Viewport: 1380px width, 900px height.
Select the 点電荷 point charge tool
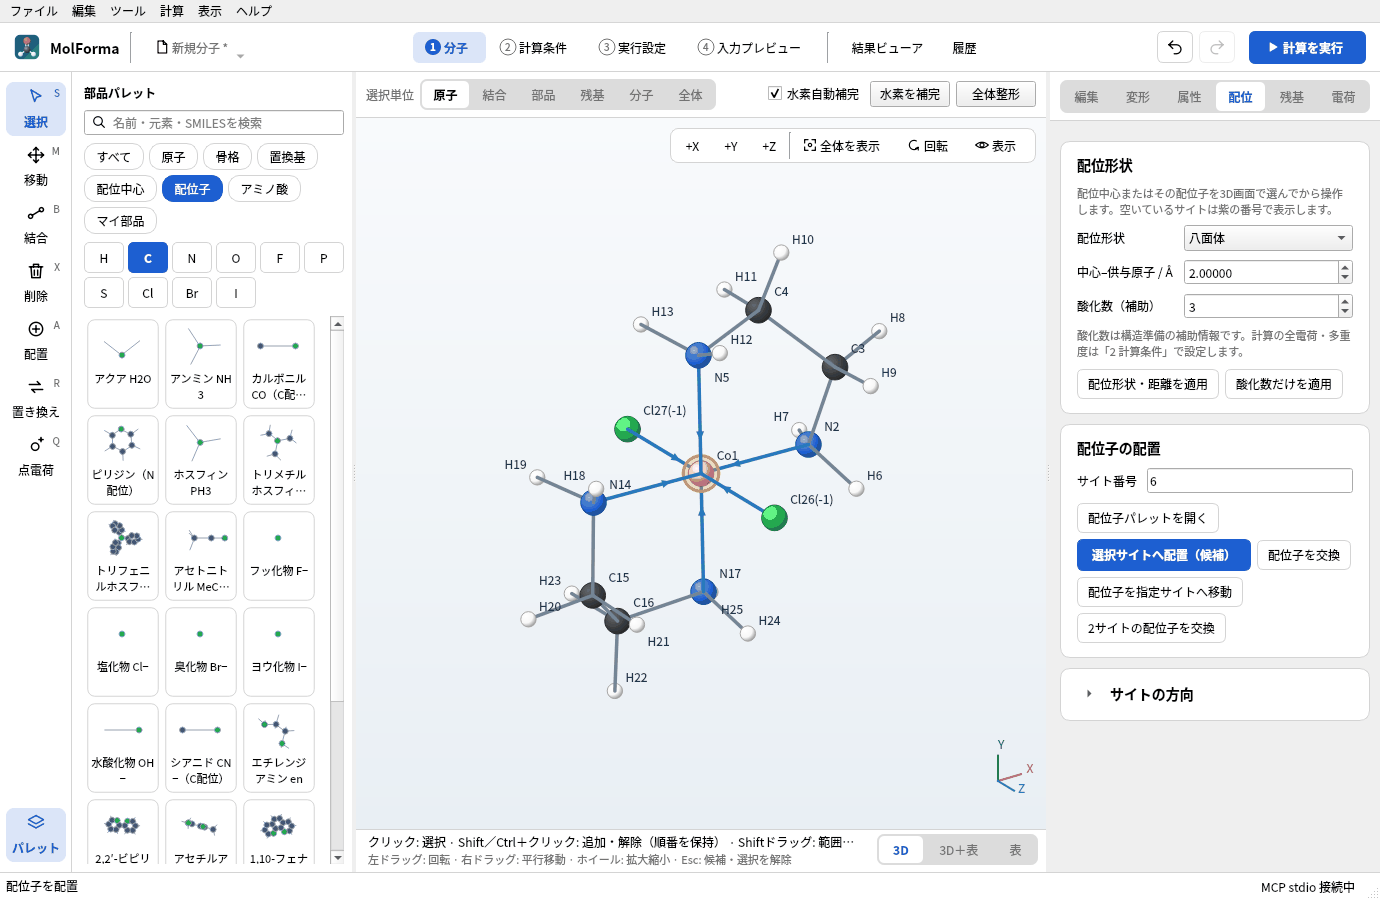pos(36,456)
